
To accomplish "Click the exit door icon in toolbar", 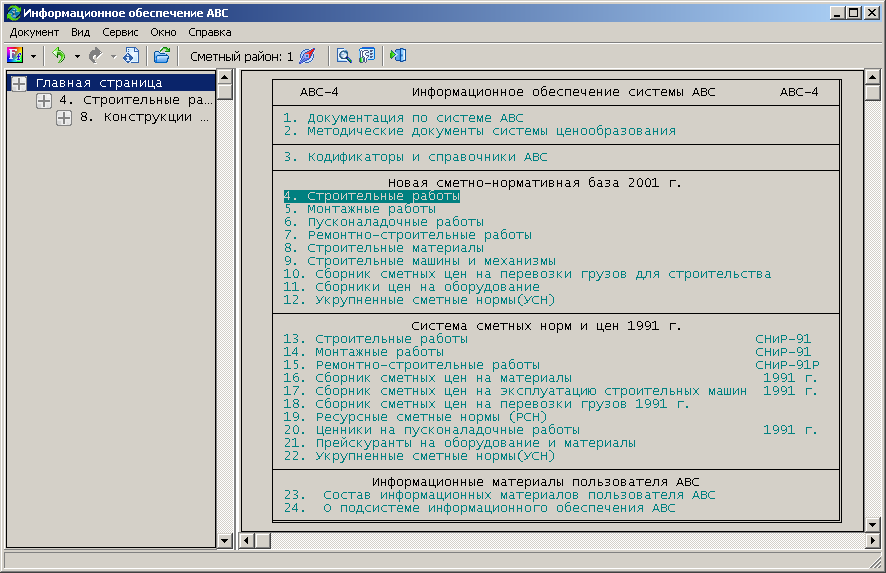I will point(398,56).
